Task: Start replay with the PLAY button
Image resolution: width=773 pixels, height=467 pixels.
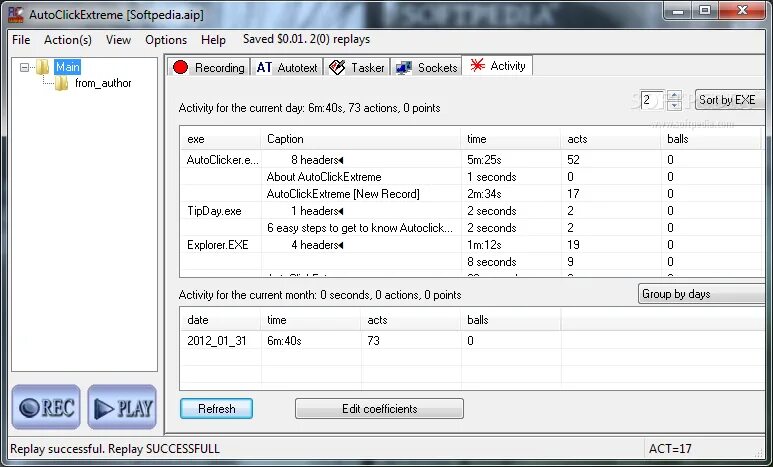Action: coord(122,407)
